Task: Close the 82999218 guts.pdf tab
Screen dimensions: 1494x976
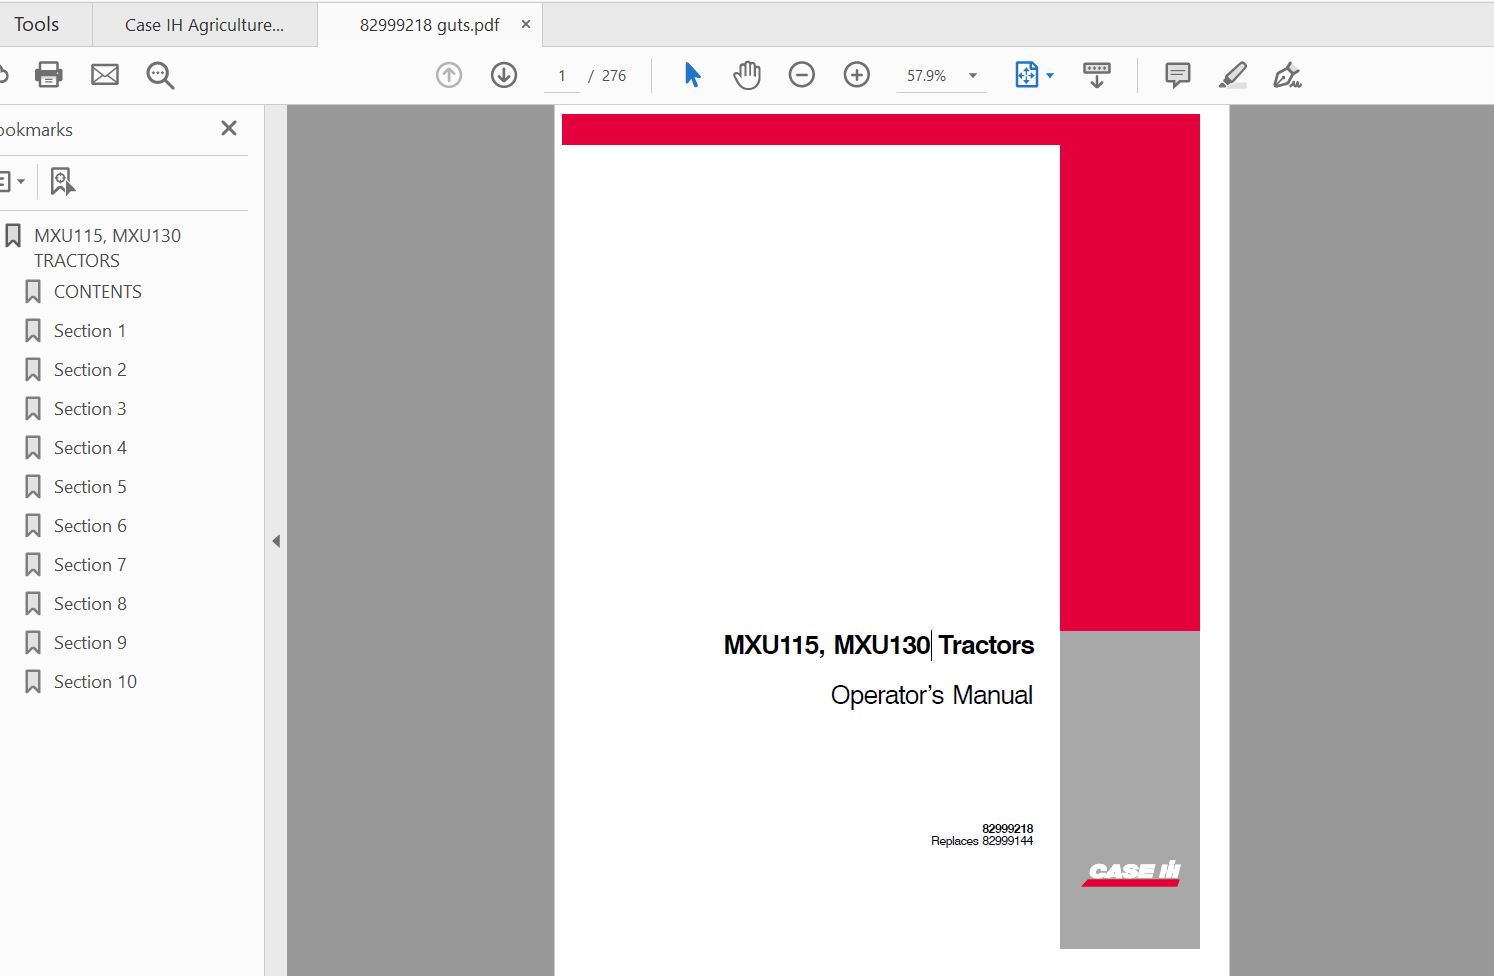Action: click(x=526, y=24)
